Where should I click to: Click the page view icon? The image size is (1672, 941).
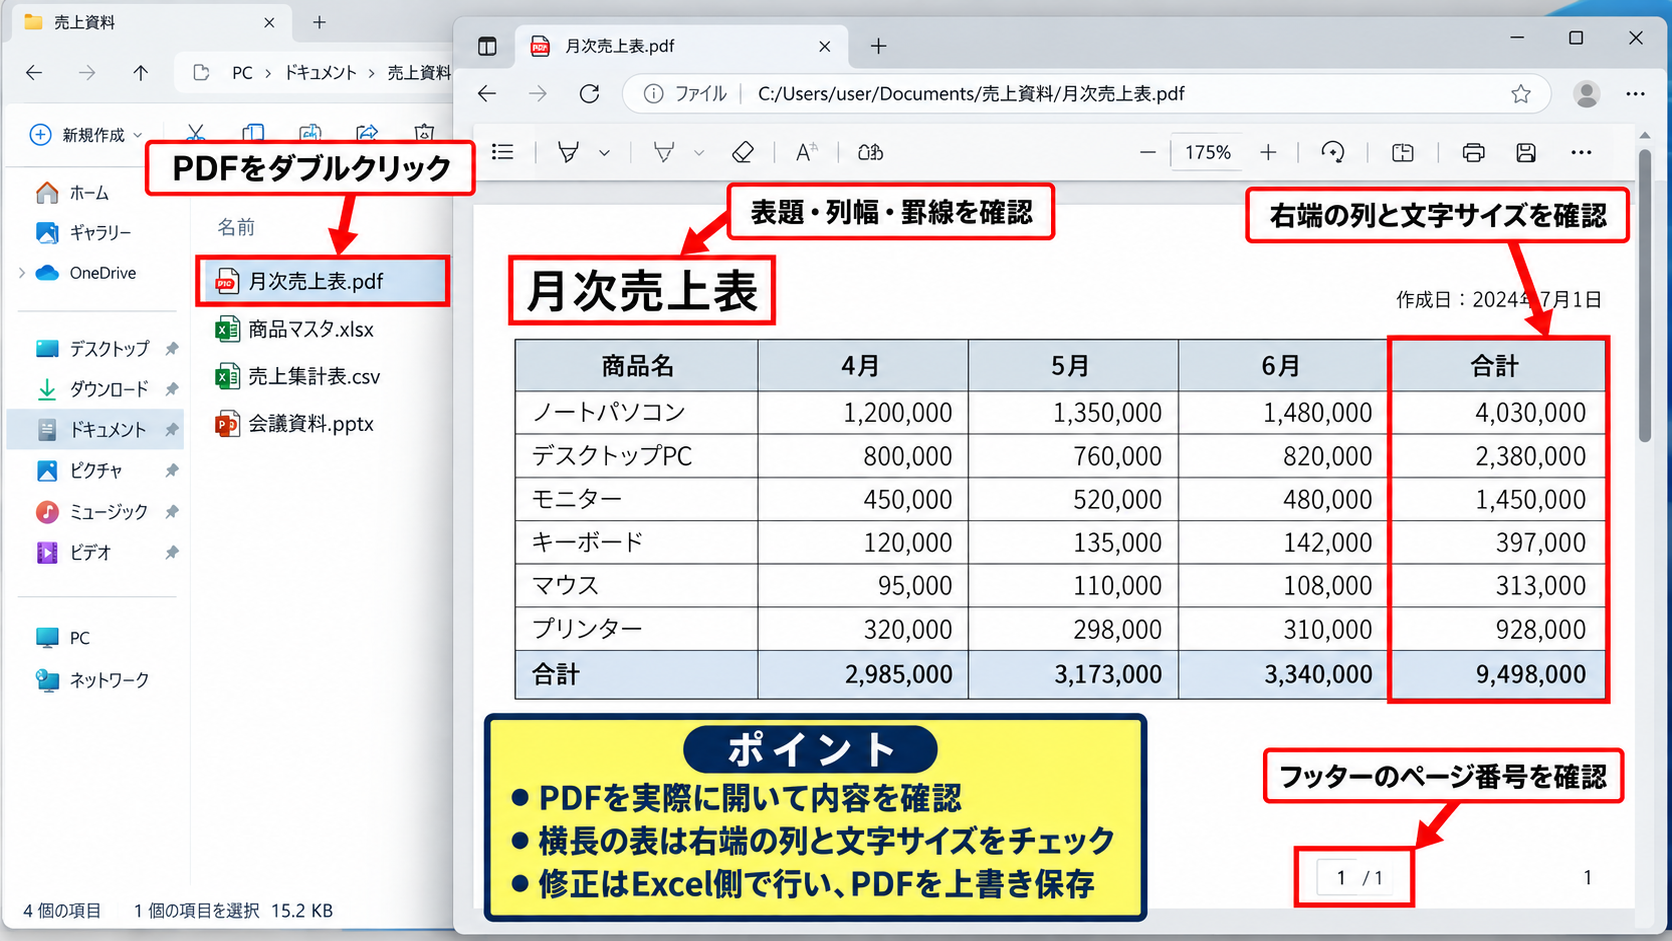(1403, 152)
